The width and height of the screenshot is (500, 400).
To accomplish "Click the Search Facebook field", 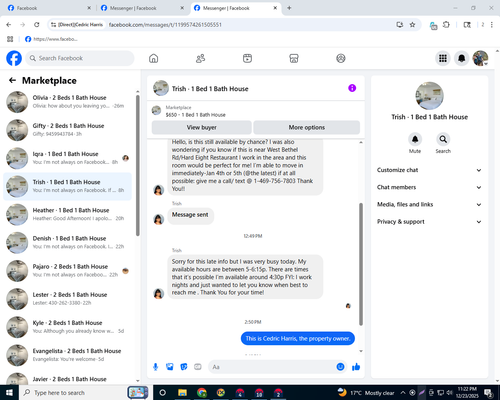I will point(80,58).
